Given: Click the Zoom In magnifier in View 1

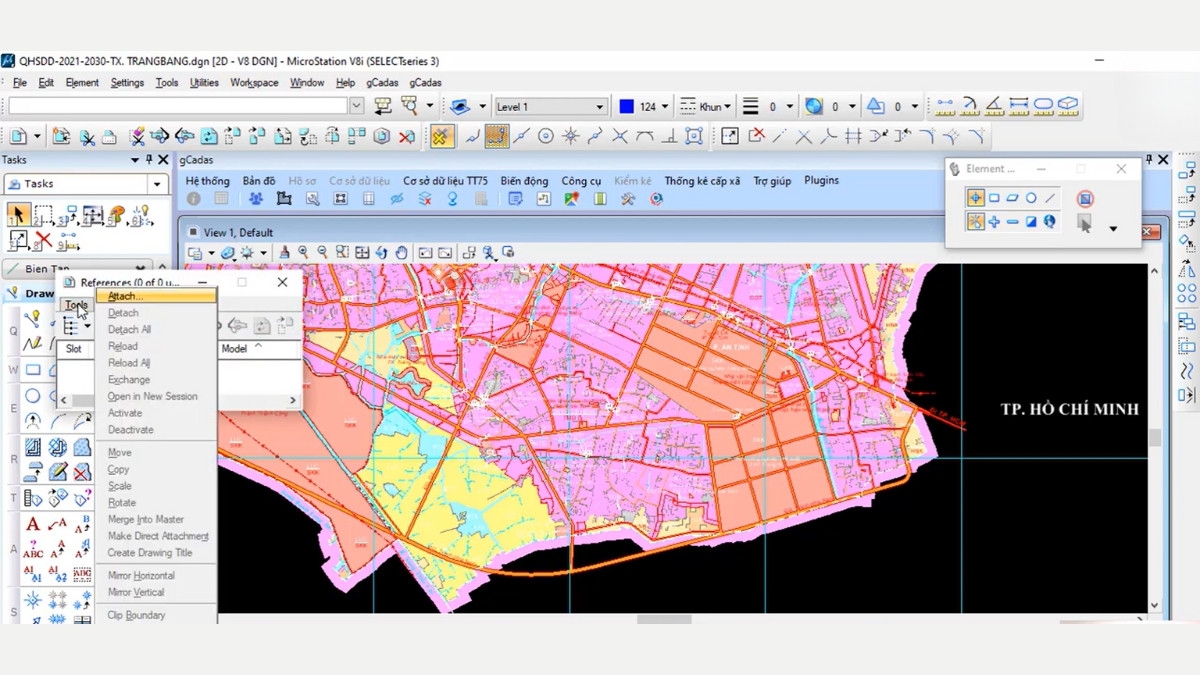Looking at the screenshot, I should point(303,253).
